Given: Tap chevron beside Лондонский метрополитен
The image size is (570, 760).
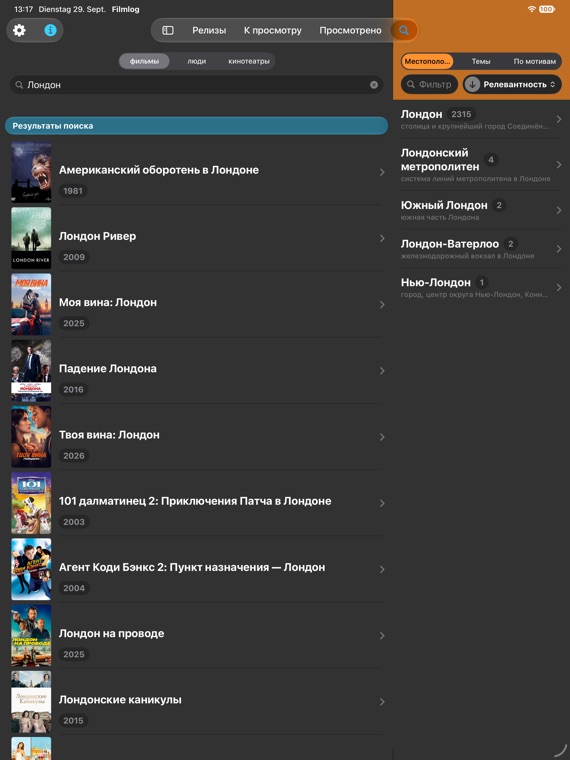Looking at the screenshot, I should [559, 165].
